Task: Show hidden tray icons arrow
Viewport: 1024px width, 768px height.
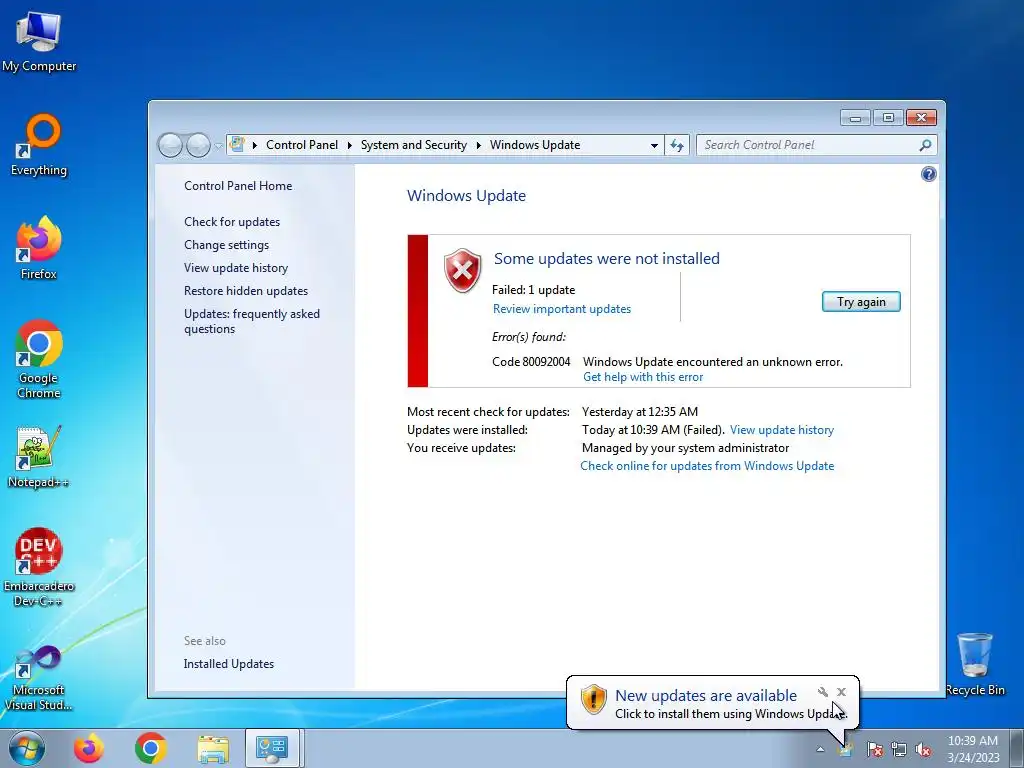Action: click(820, 749)
